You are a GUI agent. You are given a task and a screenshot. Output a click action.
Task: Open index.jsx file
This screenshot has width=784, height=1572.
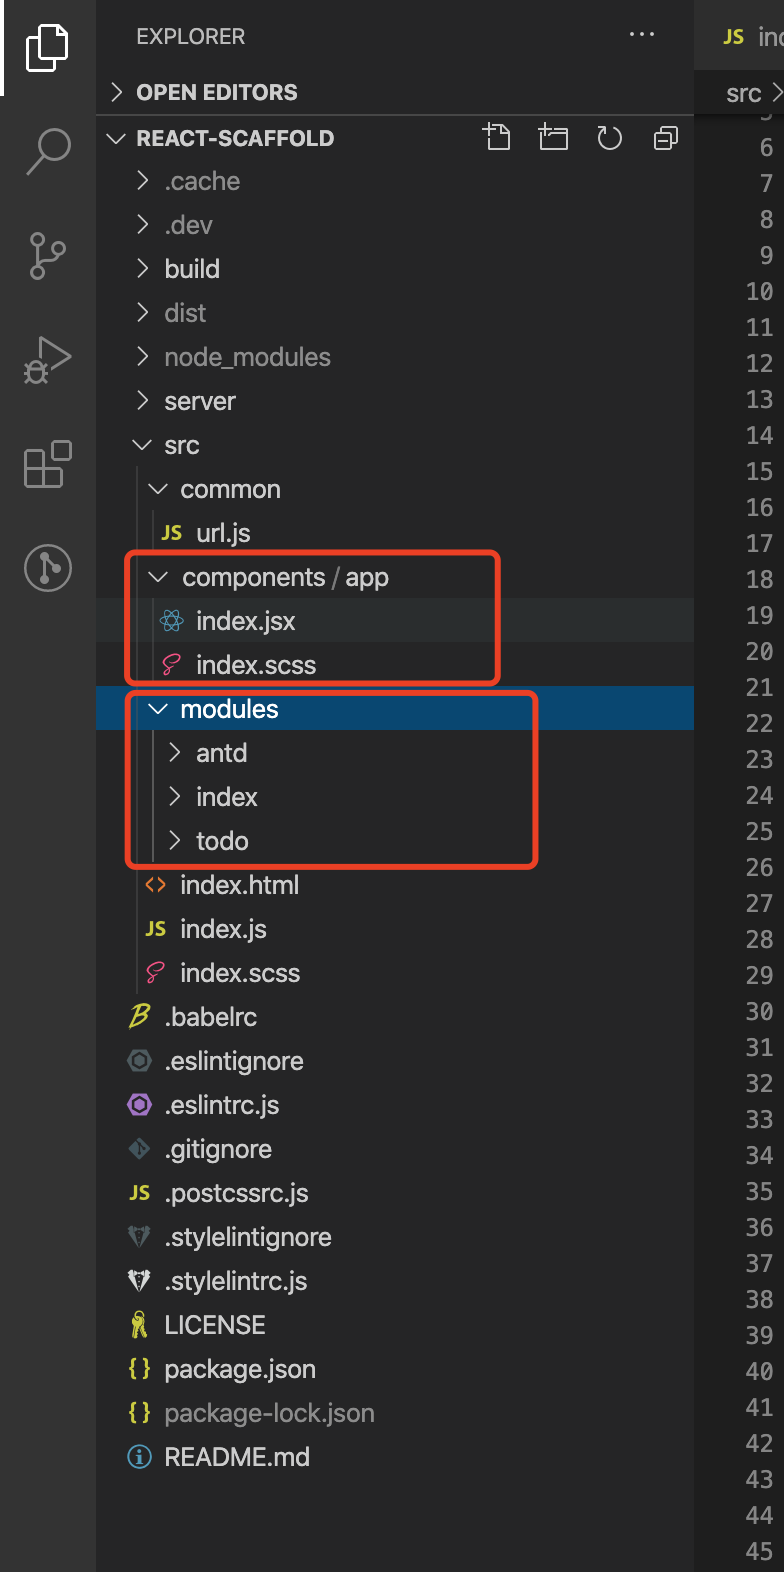(245, 621)
